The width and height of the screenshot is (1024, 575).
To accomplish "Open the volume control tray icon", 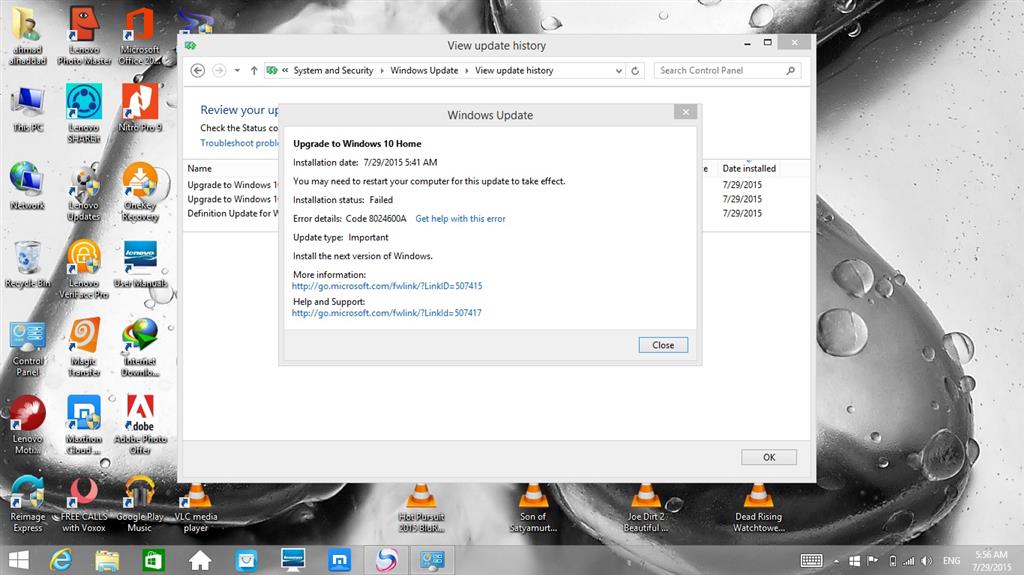I will (927, 561).
